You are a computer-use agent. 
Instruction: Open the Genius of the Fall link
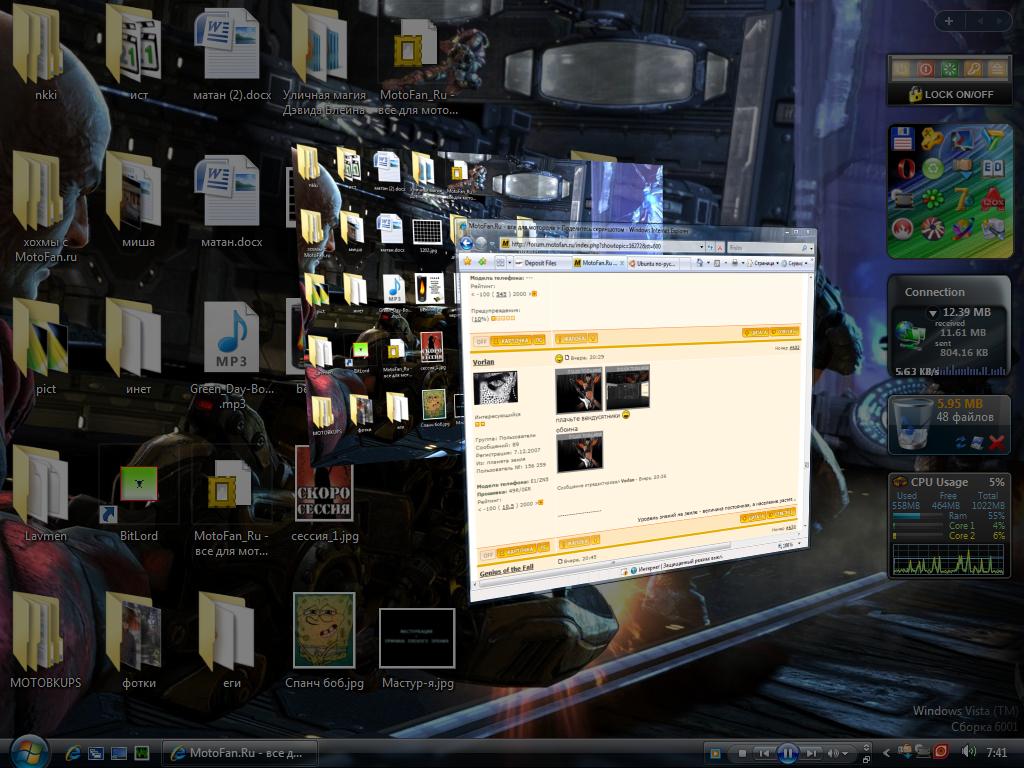507,570
